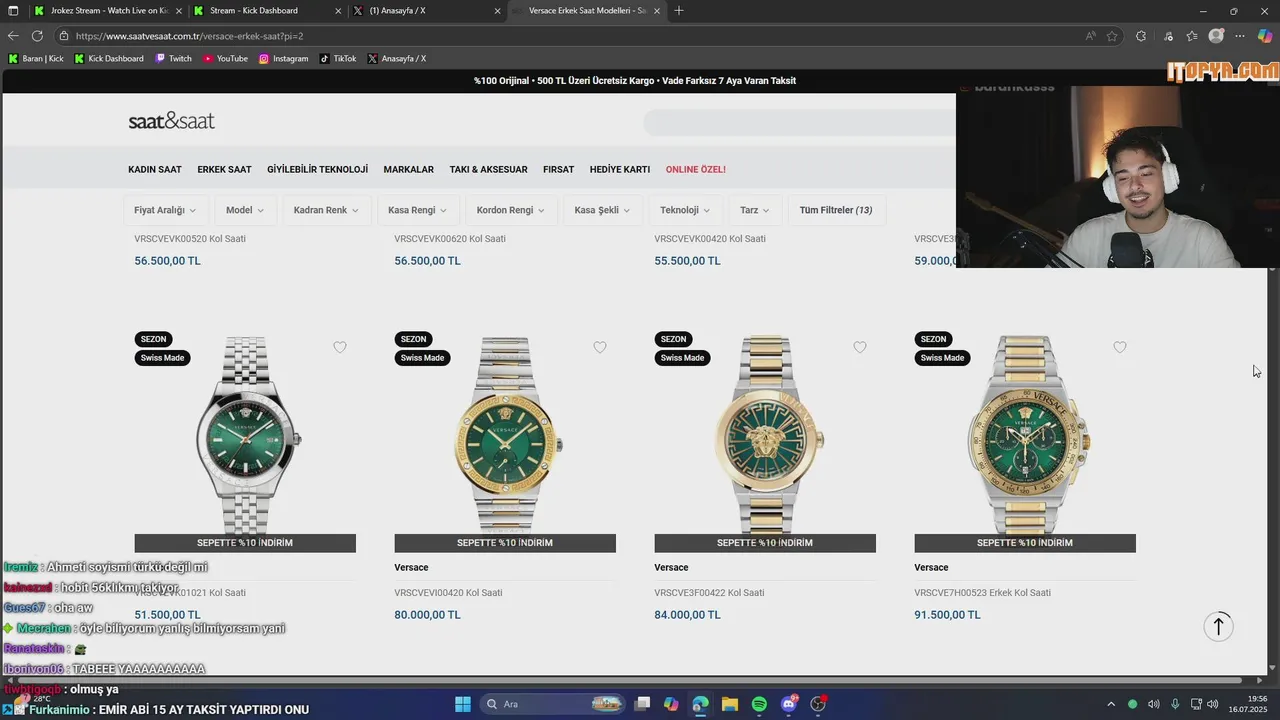1280x720 pixels.
Task: Click the microphone tray icon
Action: pos(1175,704)
